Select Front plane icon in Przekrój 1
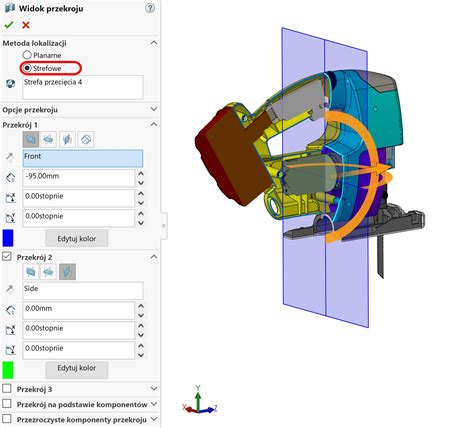The width and height of the screenshot is (474, 428). click(31, 139)
